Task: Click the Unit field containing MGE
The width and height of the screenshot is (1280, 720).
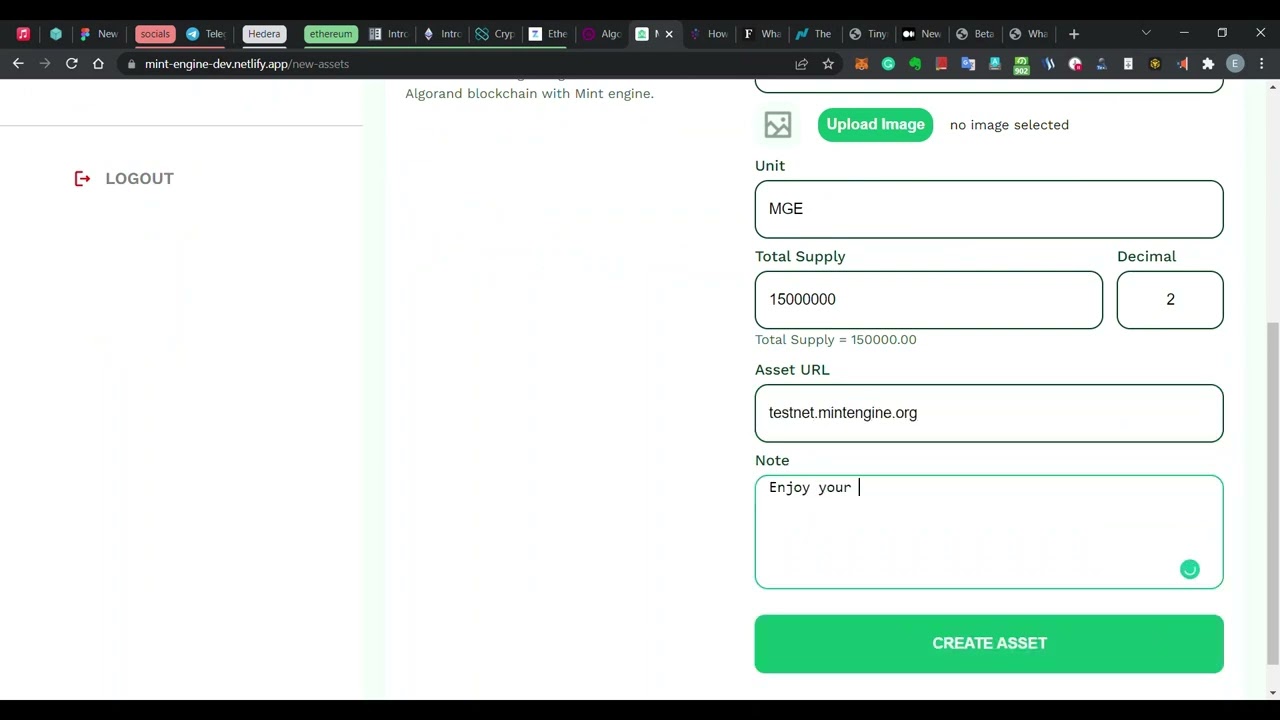Action: pos(989,209)
